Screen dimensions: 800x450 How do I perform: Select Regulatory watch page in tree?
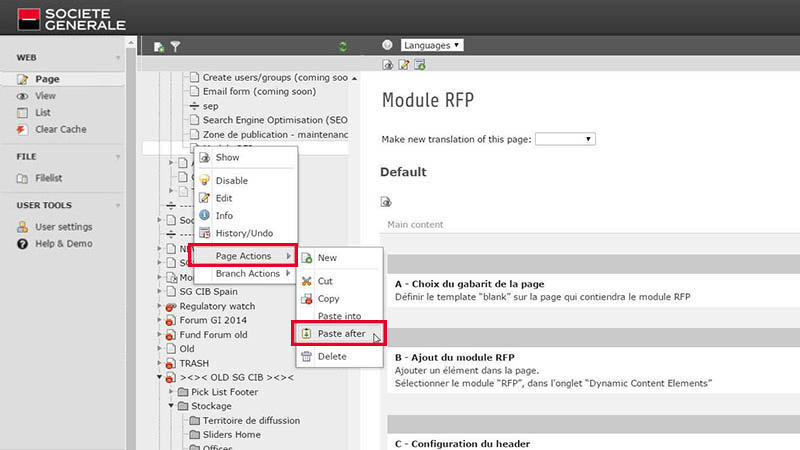click(217, 306)
